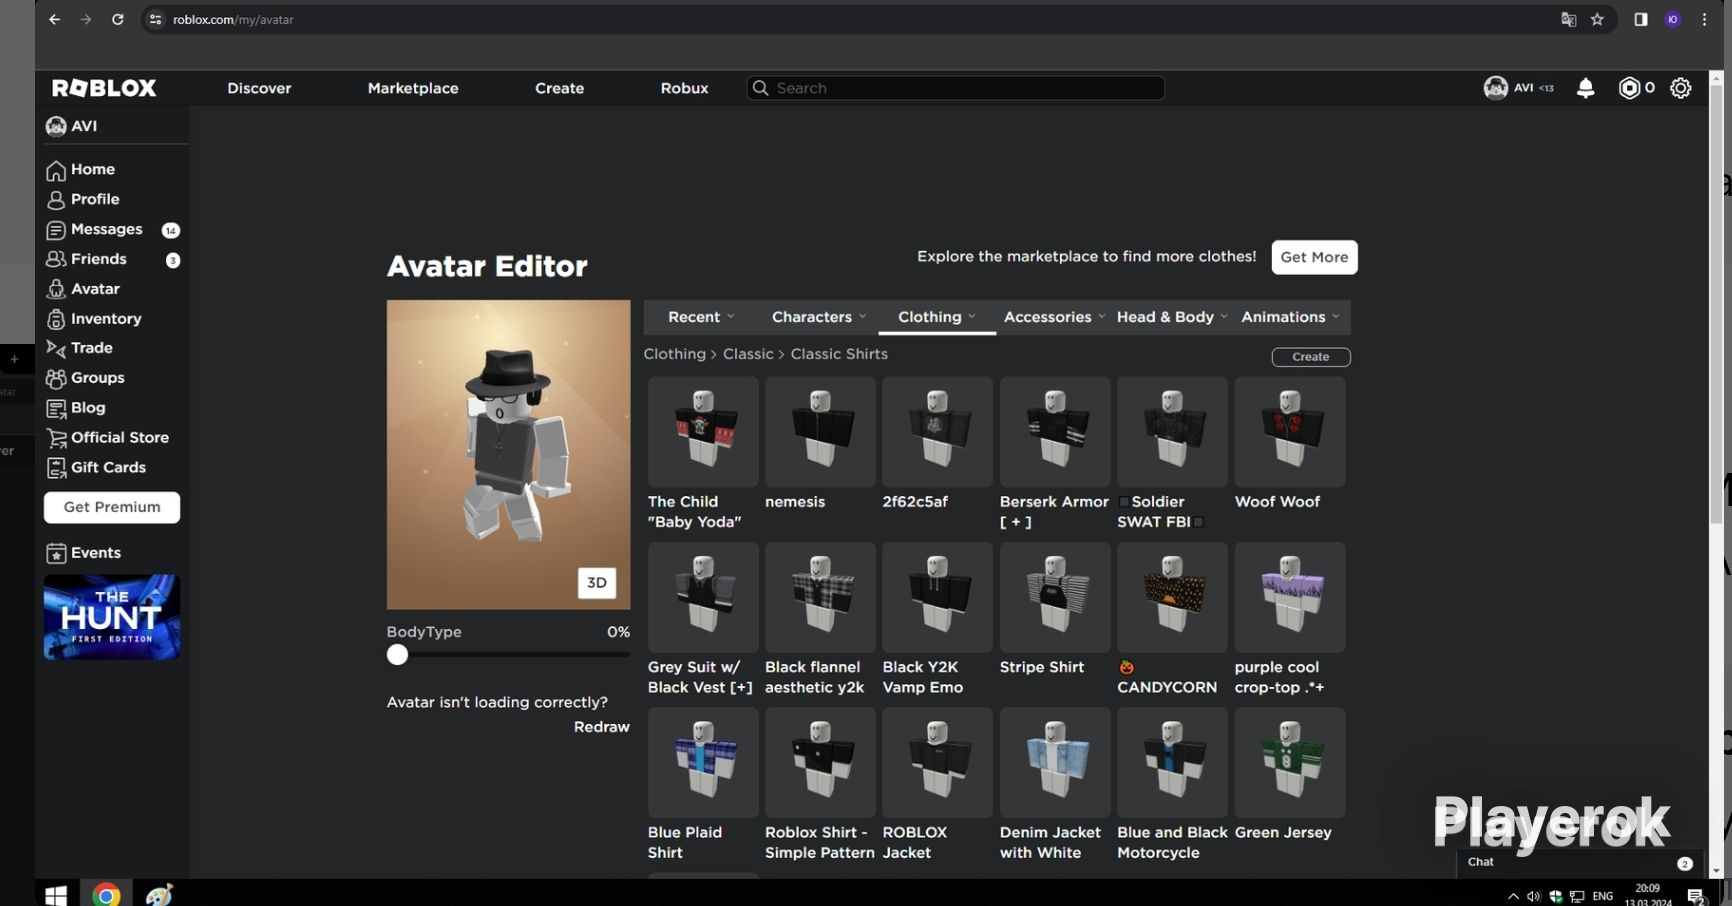Open the settings gear in the header

[x=1681, y=88]
